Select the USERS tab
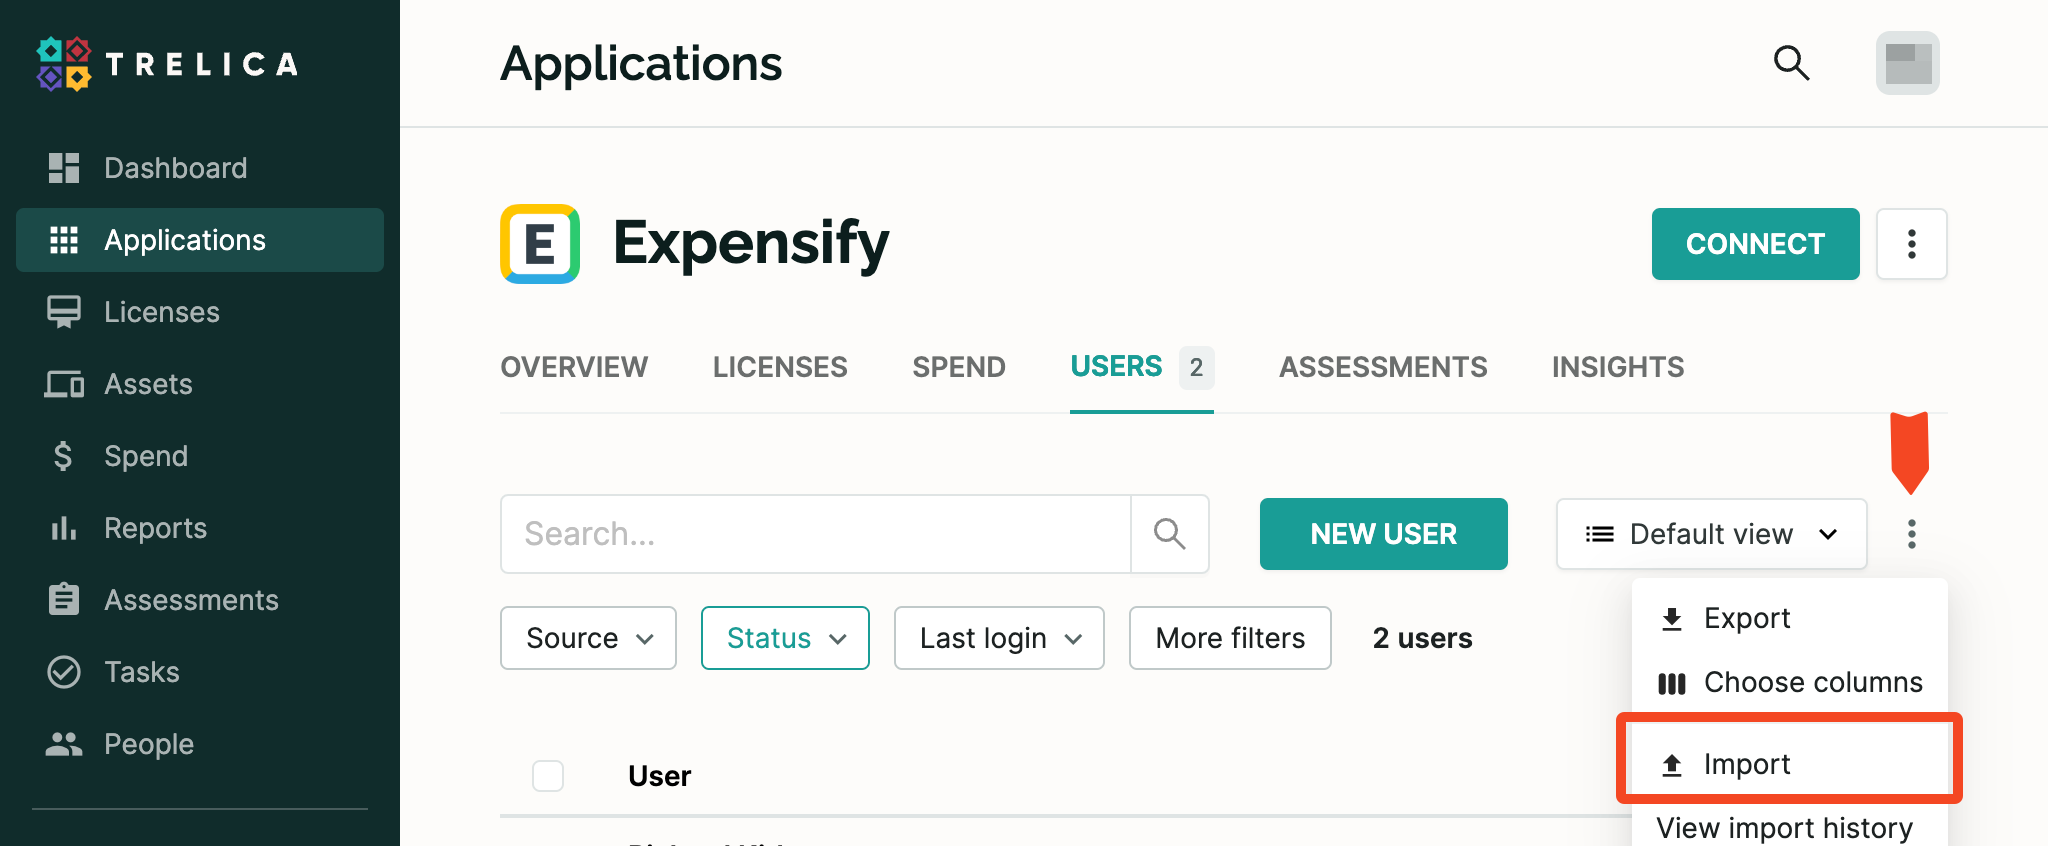 click(1142, 367)
